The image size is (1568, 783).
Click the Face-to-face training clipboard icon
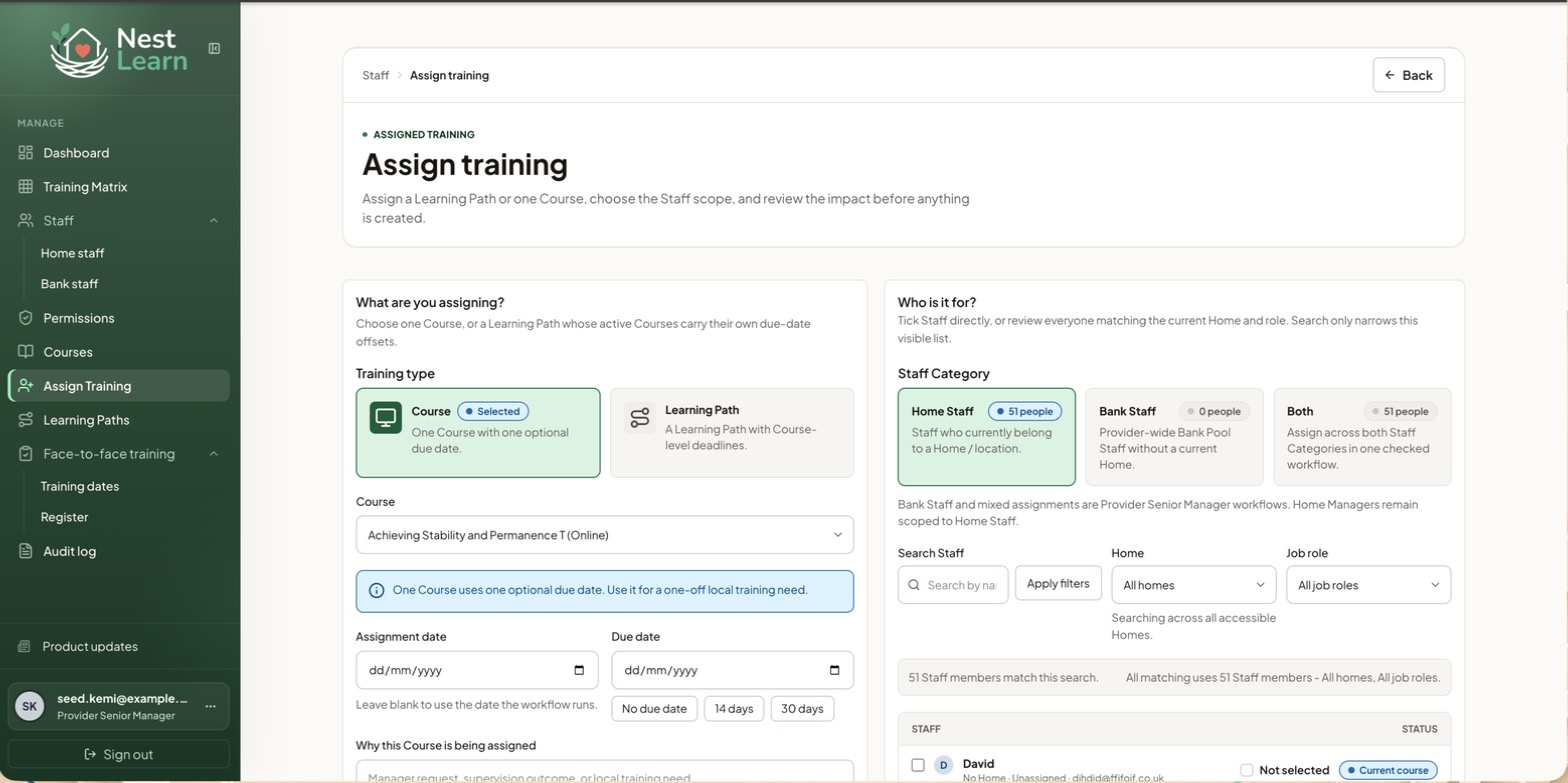[x=26, y=454]
